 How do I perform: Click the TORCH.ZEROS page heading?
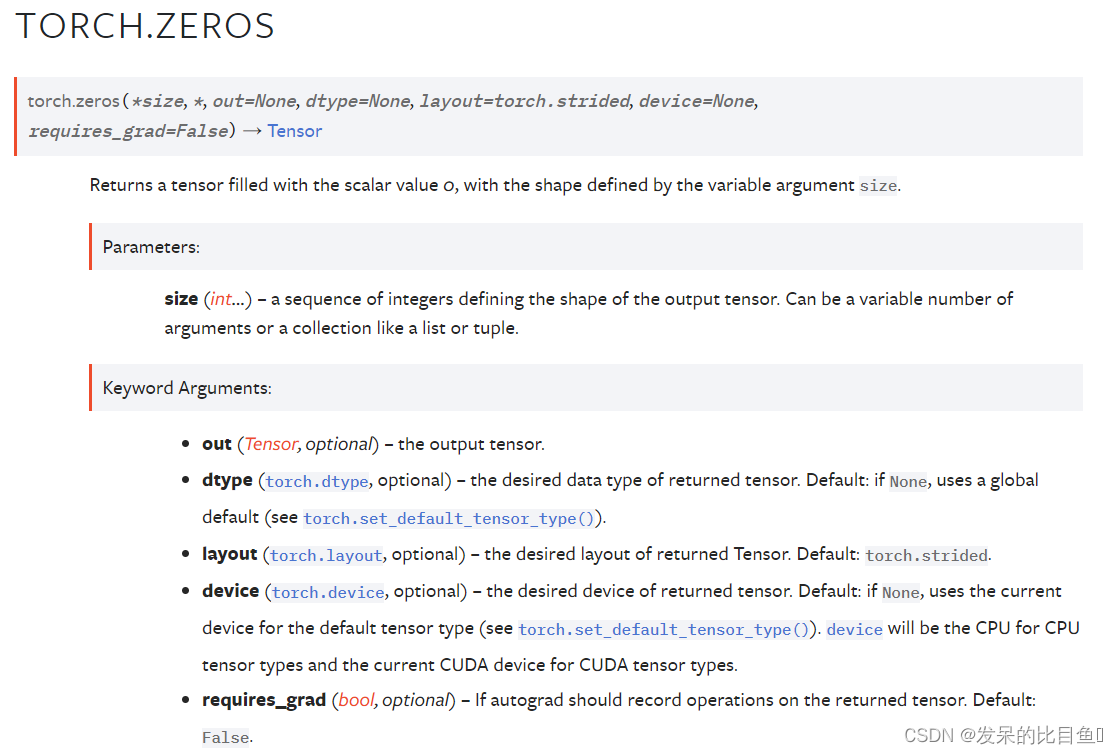(x=145, y=26)
